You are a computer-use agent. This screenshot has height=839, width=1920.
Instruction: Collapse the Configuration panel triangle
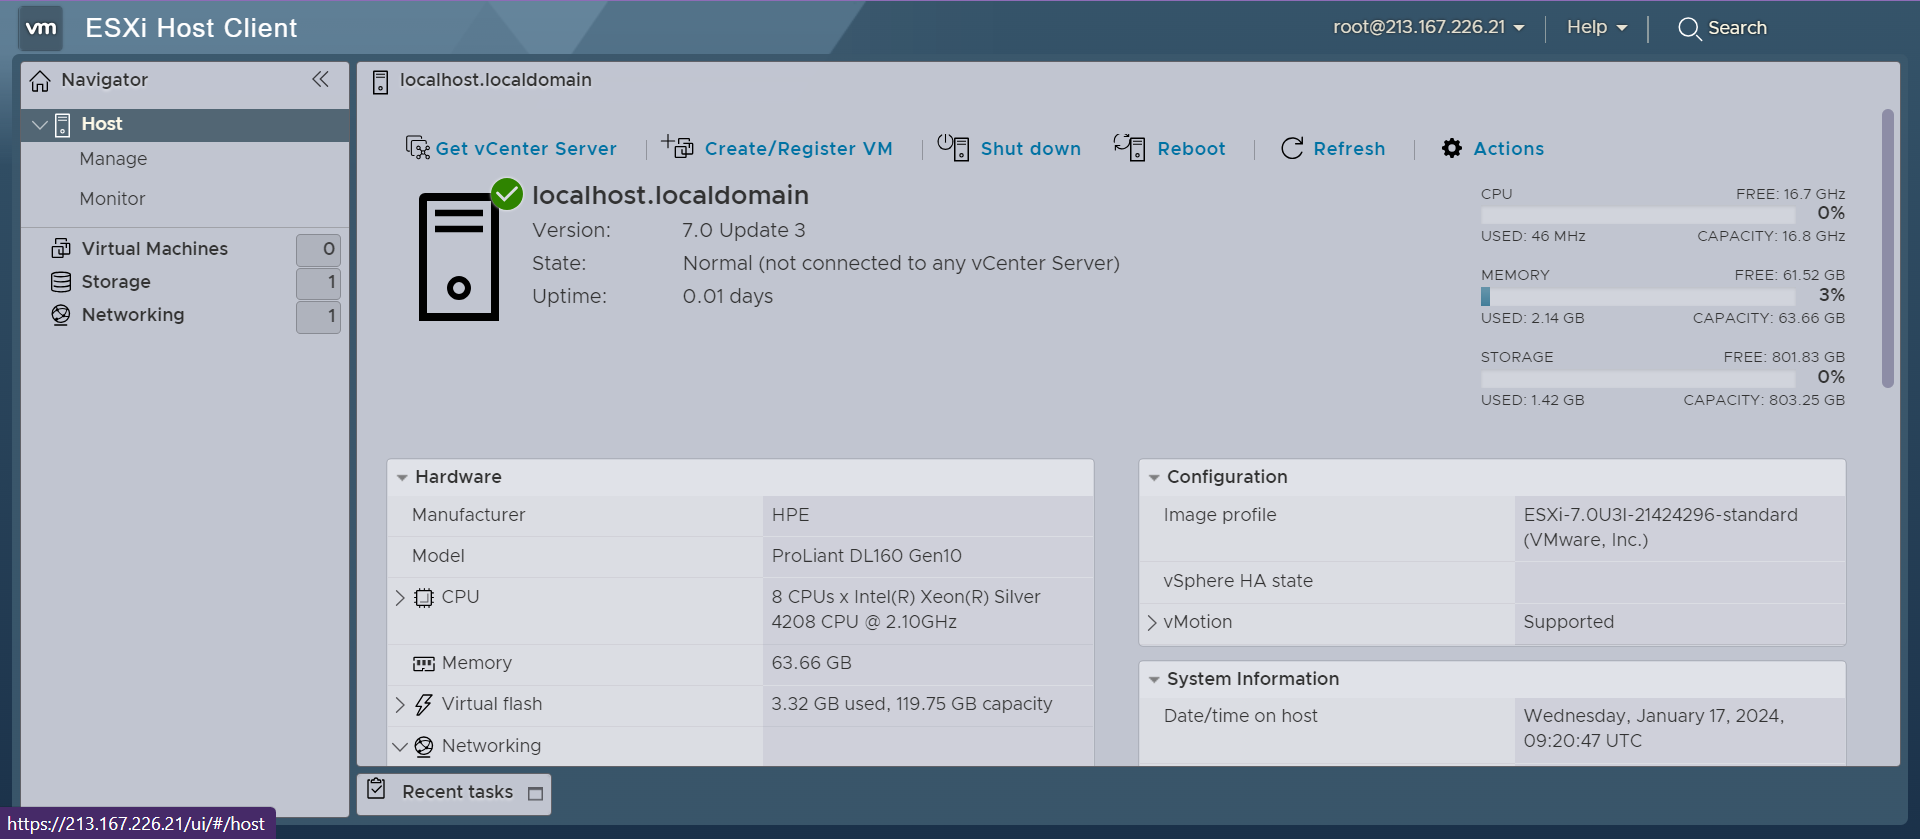pos(1154,478)
